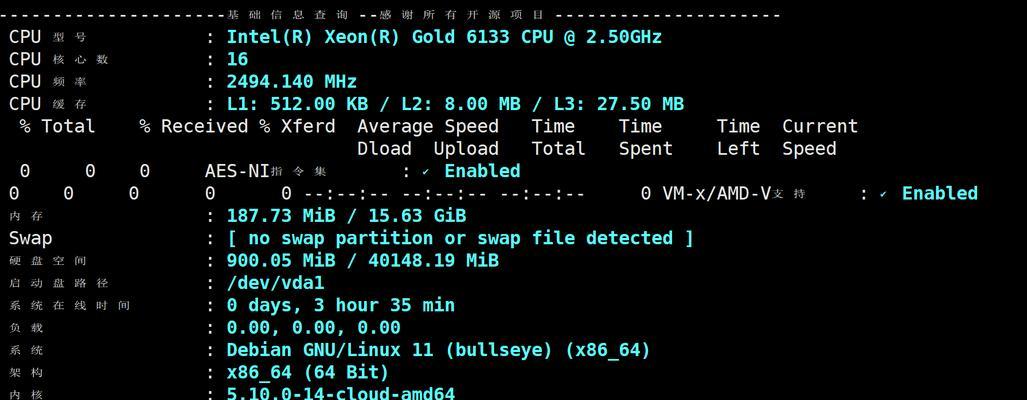Click the L1/L2/L3 cache sizes line
The image size is (1027, 400).
[x=455, y=104]
